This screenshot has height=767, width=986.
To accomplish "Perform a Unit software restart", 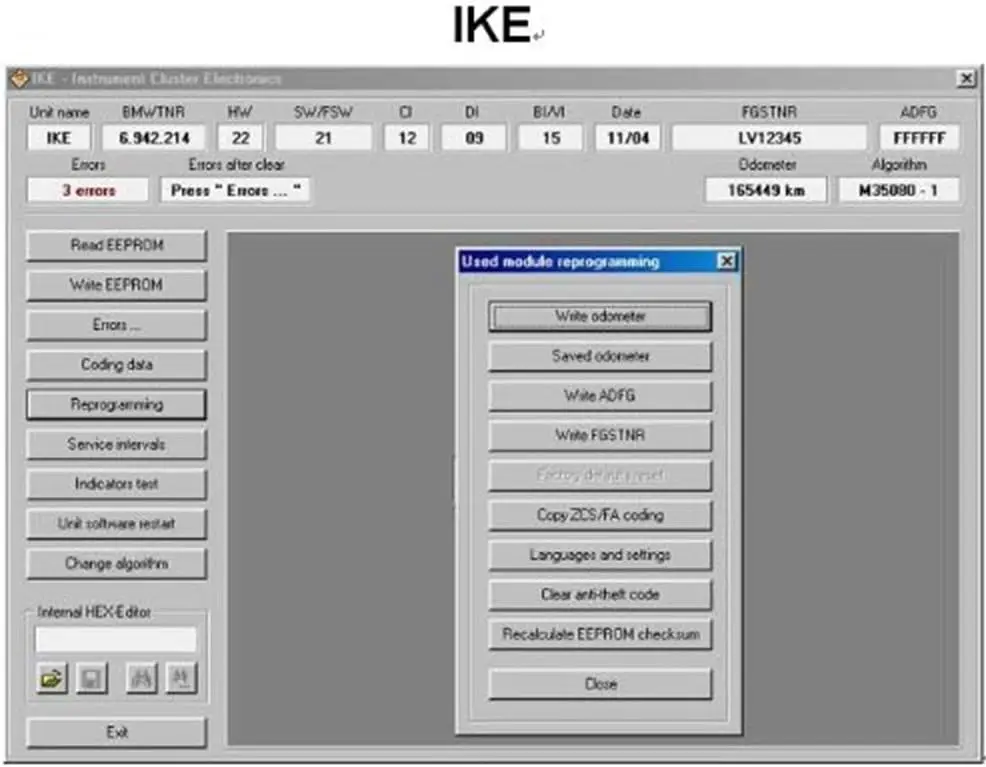I will pyautogui.click(x=117, y=523).
